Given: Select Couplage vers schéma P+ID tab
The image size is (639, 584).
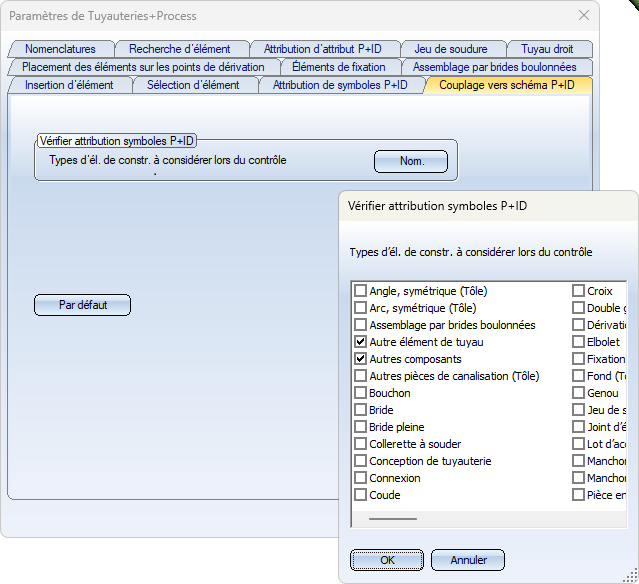Looking at the screenshot, I should (x=507, y=85).
